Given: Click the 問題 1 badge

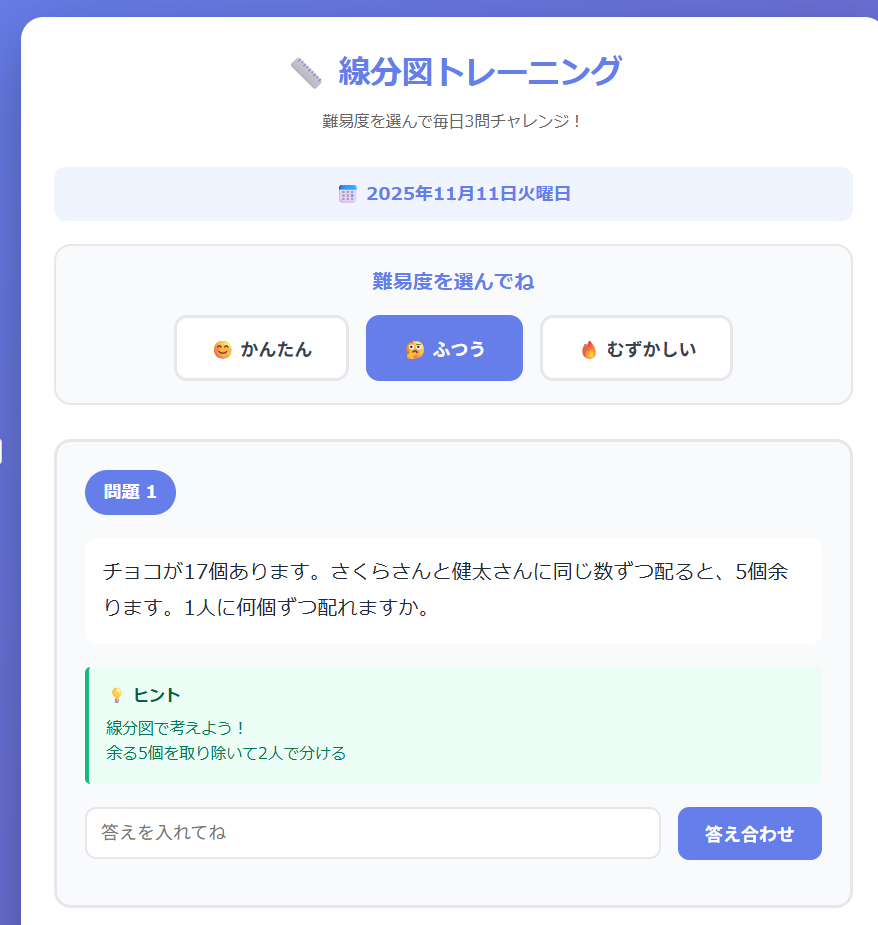Looking at the screenshot, I should [130, 492].
